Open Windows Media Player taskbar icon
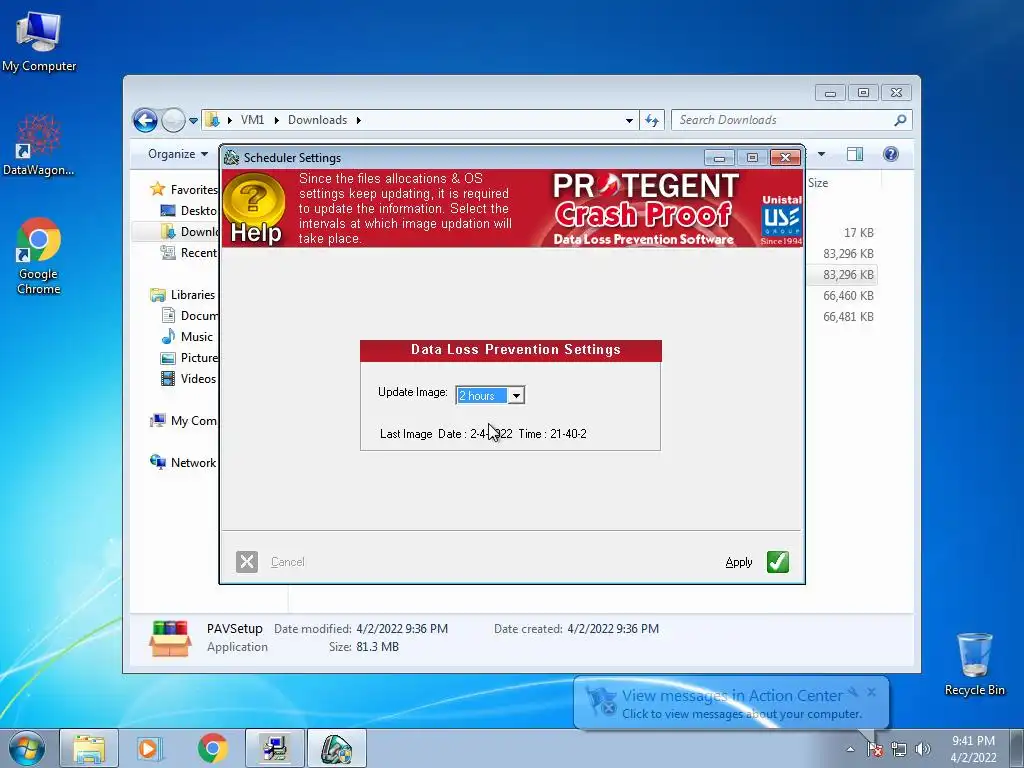The height and width of the screenshot is (768, 1024). tap(149, 748)
